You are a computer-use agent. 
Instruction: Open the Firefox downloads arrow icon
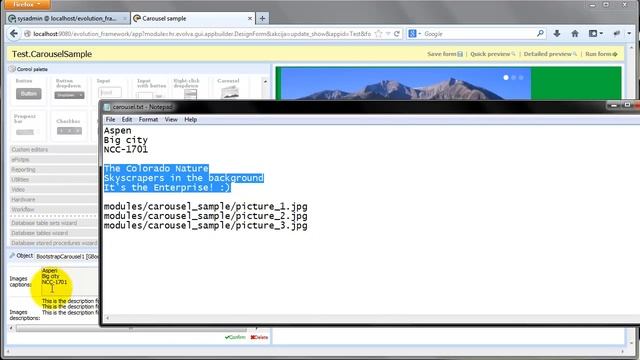tap(556, 34)
